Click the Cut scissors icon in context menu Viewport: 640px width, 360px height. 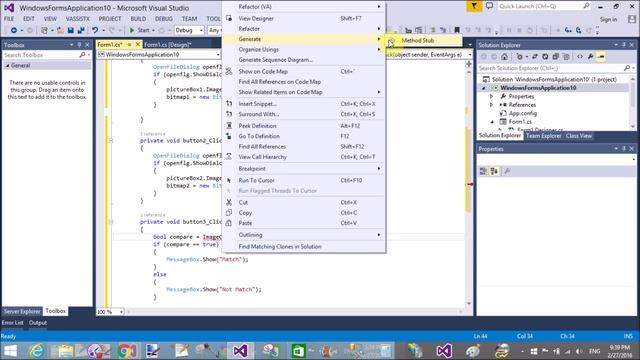point(229,202)
